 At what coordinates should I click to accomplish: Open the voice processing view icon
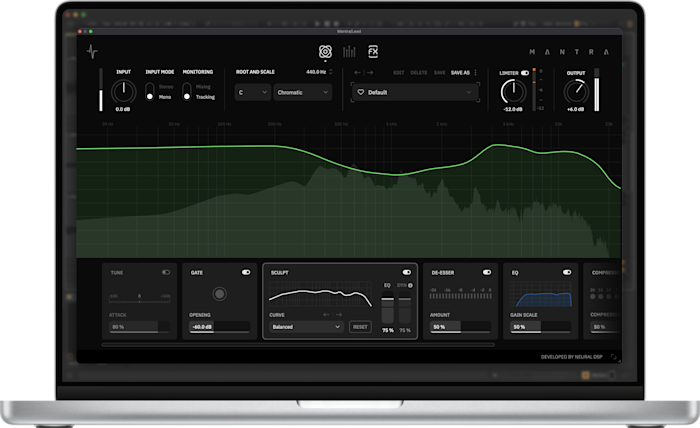click(x=325, y=52)
